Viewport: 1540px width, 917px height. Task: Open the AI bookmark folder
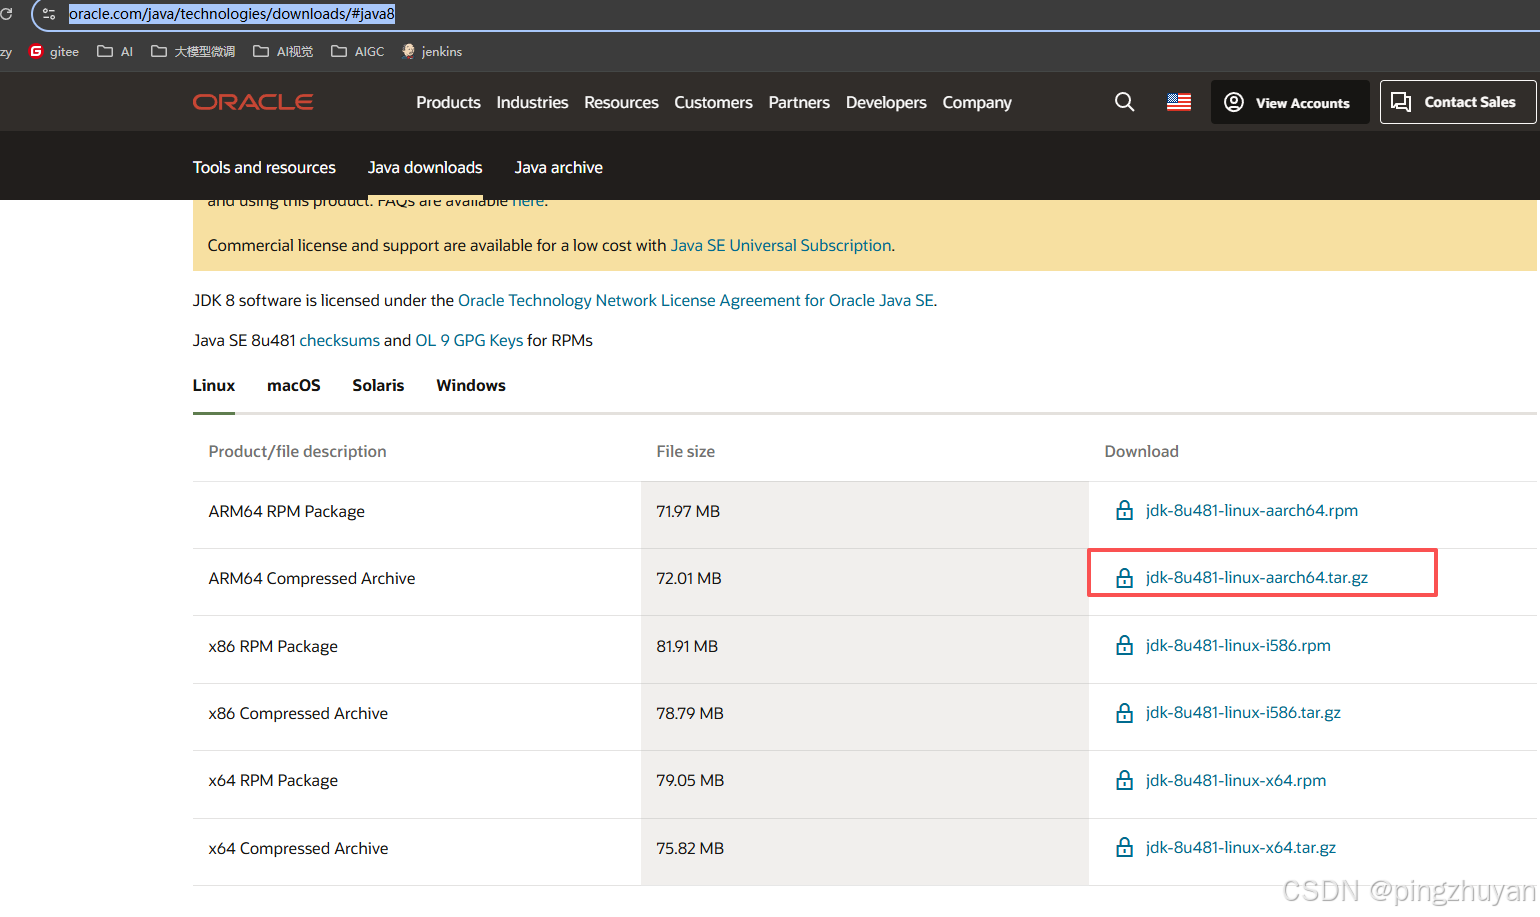click(115, 51)
